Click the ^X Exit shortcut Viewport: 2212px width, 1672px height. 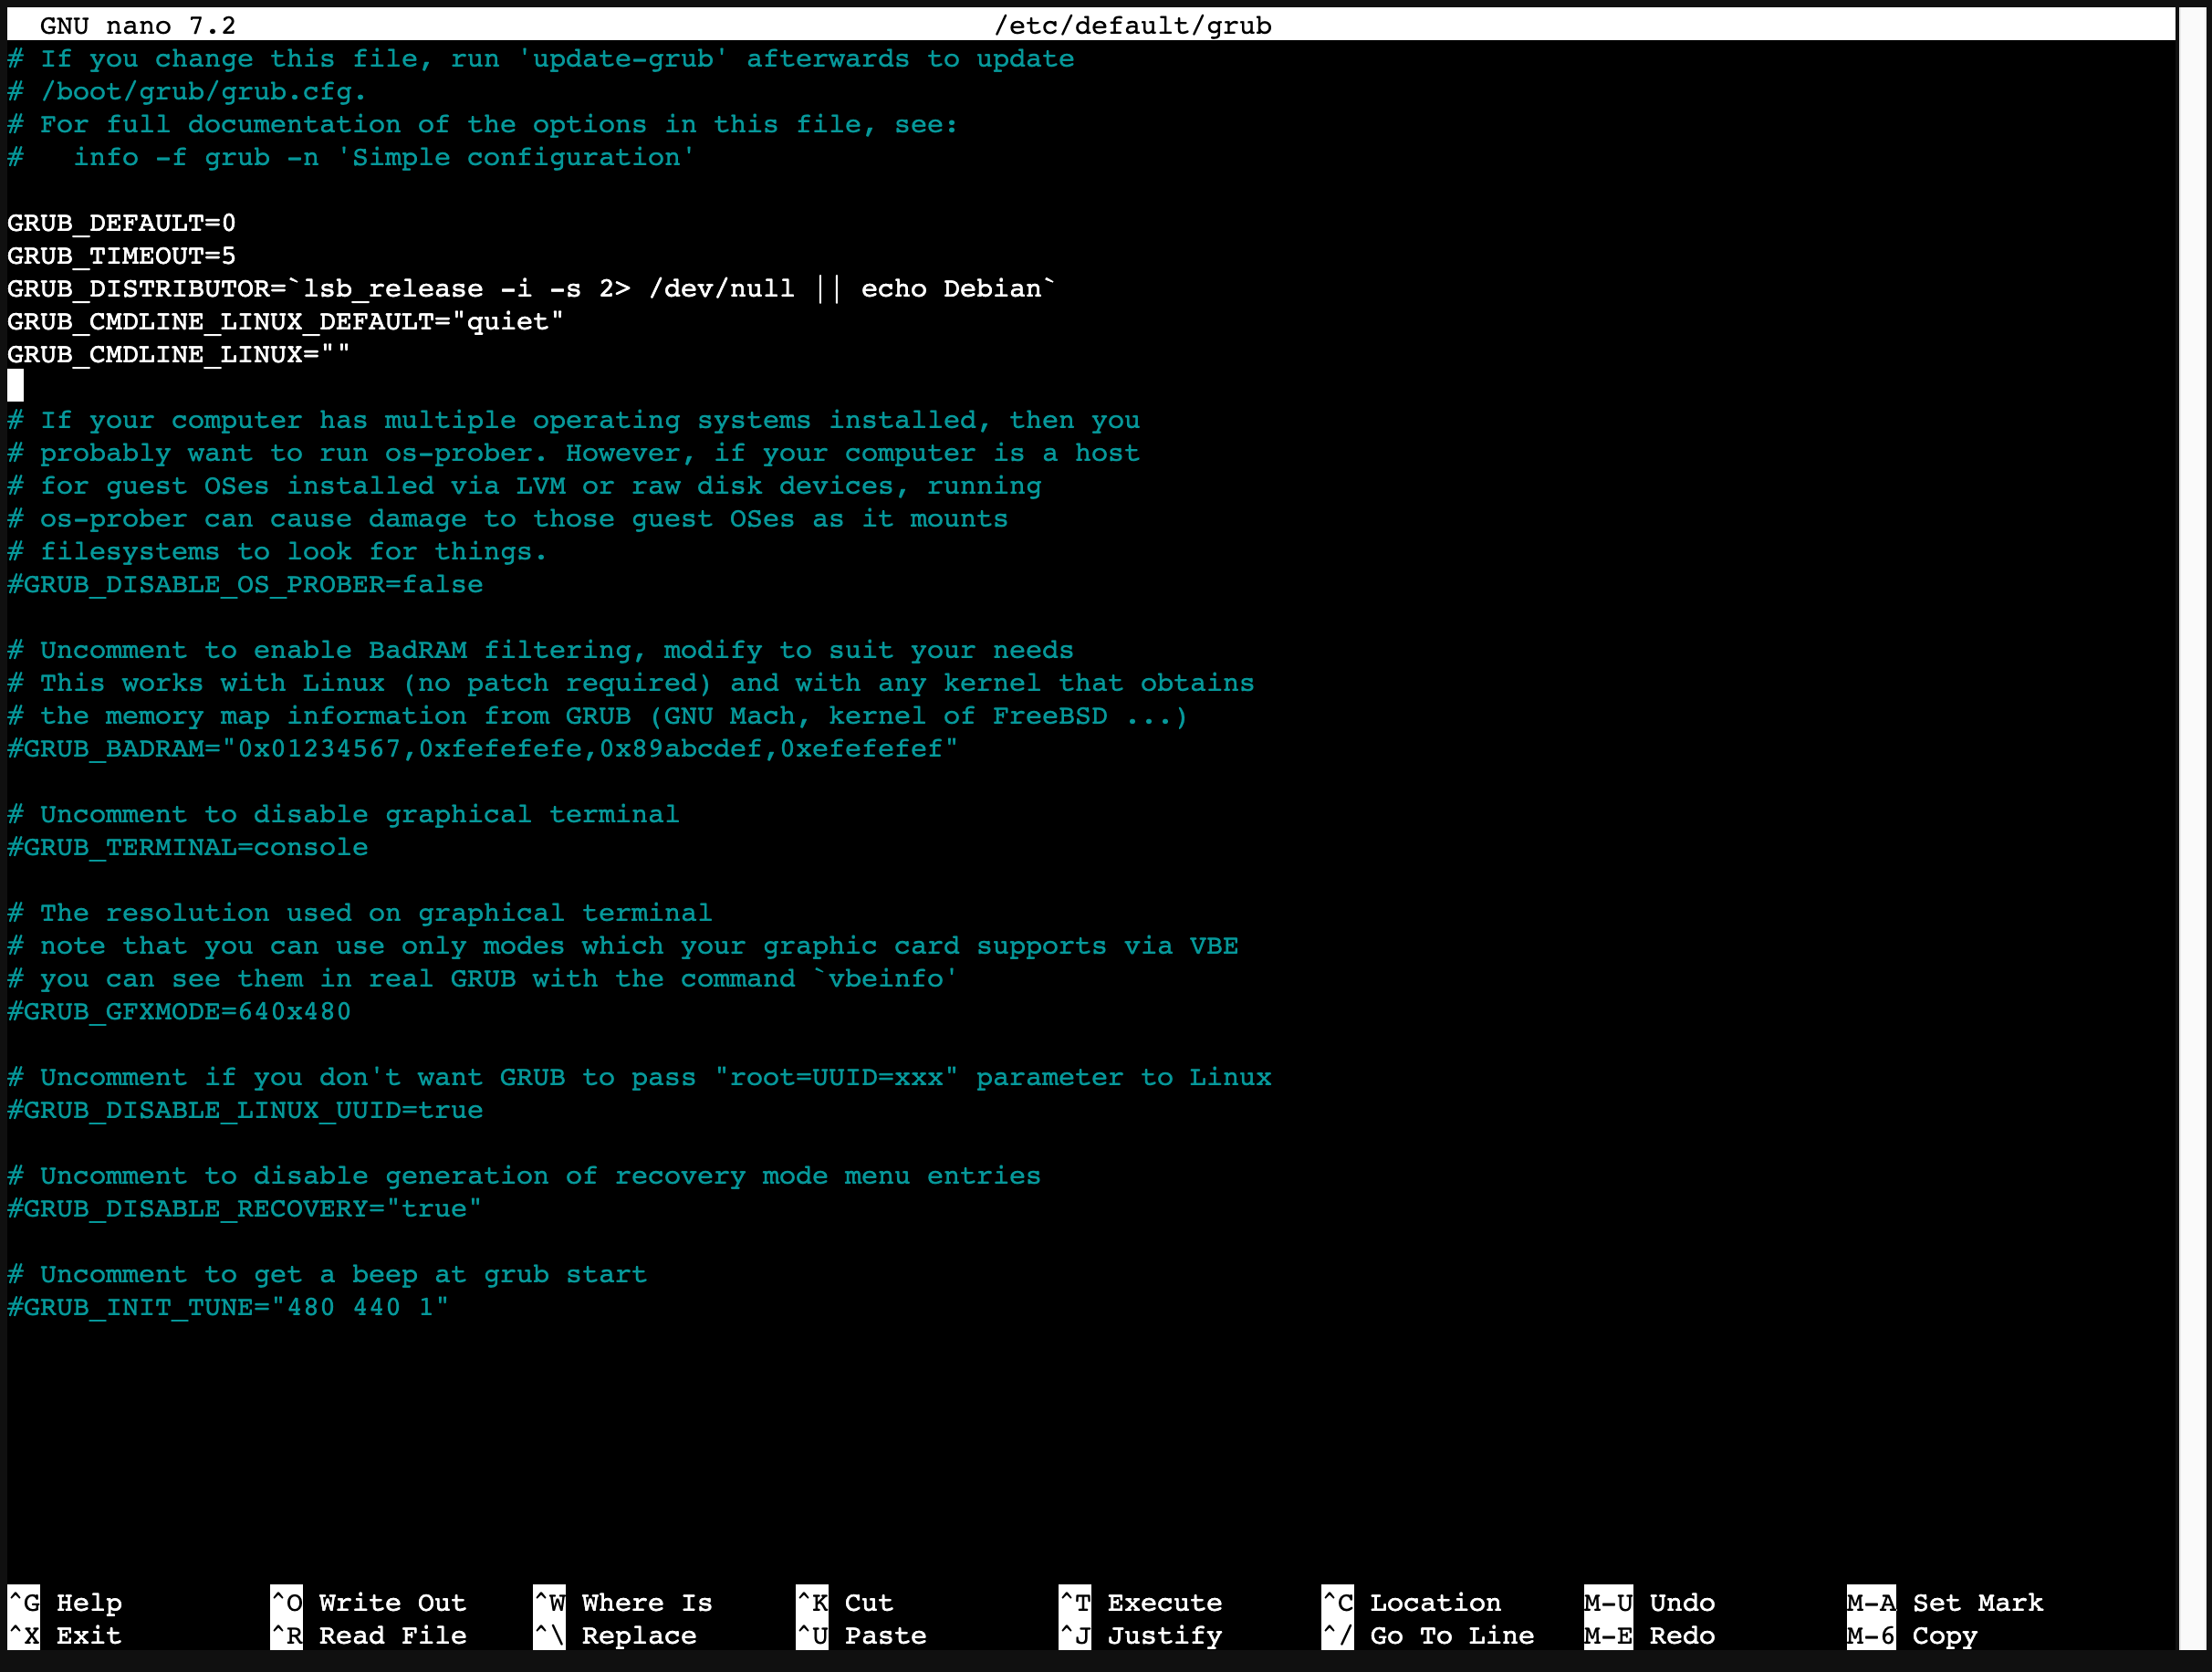(66, 1635)
